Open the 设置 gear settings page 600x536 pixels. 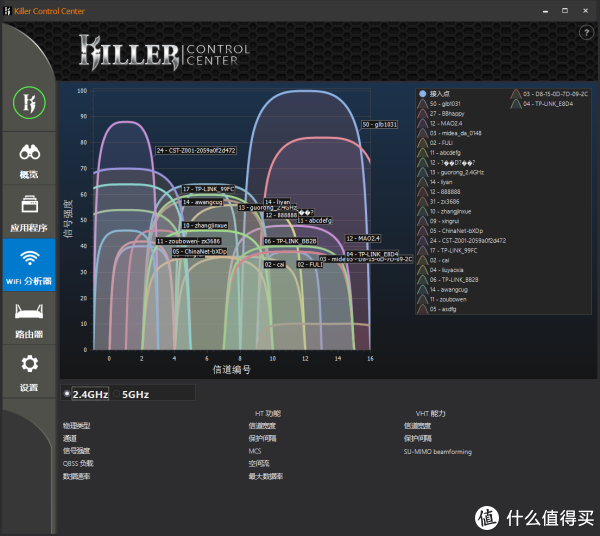[x=29, y=372]
